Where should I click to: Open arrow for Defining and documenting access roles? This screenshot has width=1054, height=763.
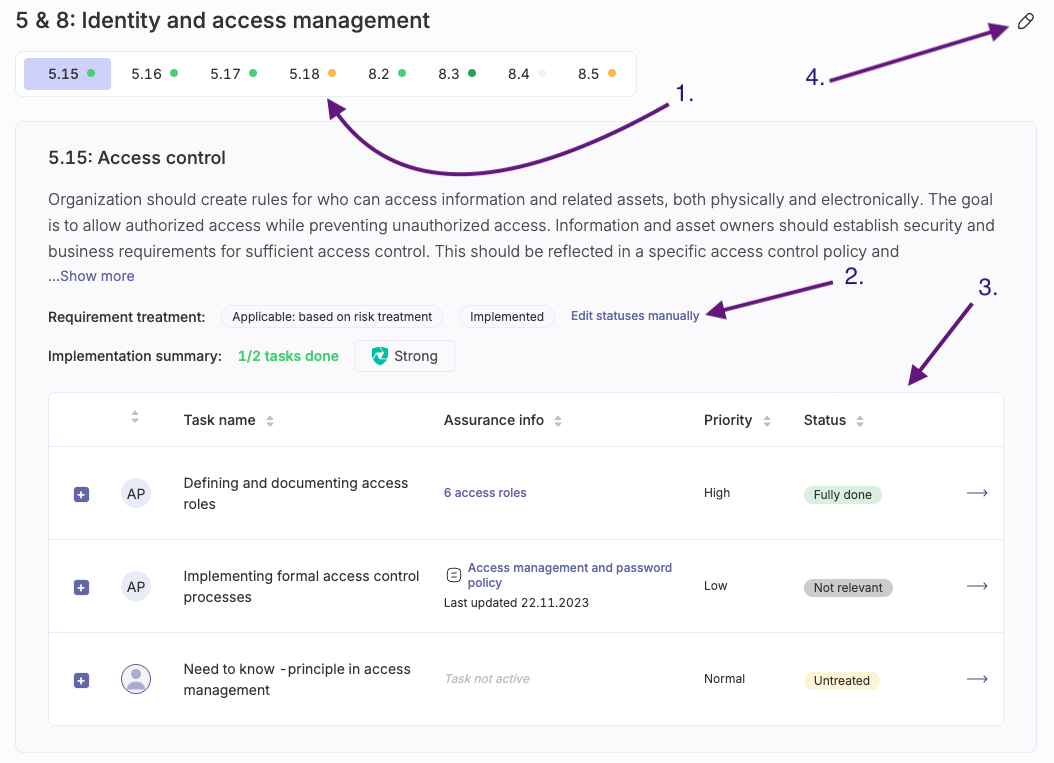point(977,493)
